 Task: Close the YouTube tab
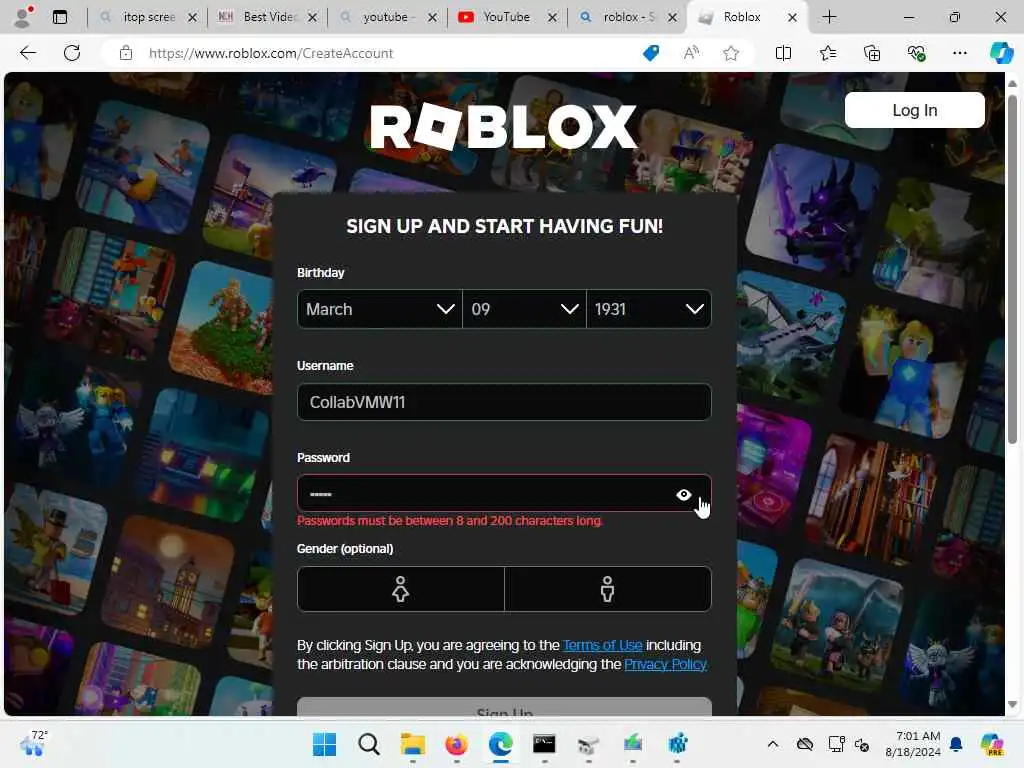[552, 18]
